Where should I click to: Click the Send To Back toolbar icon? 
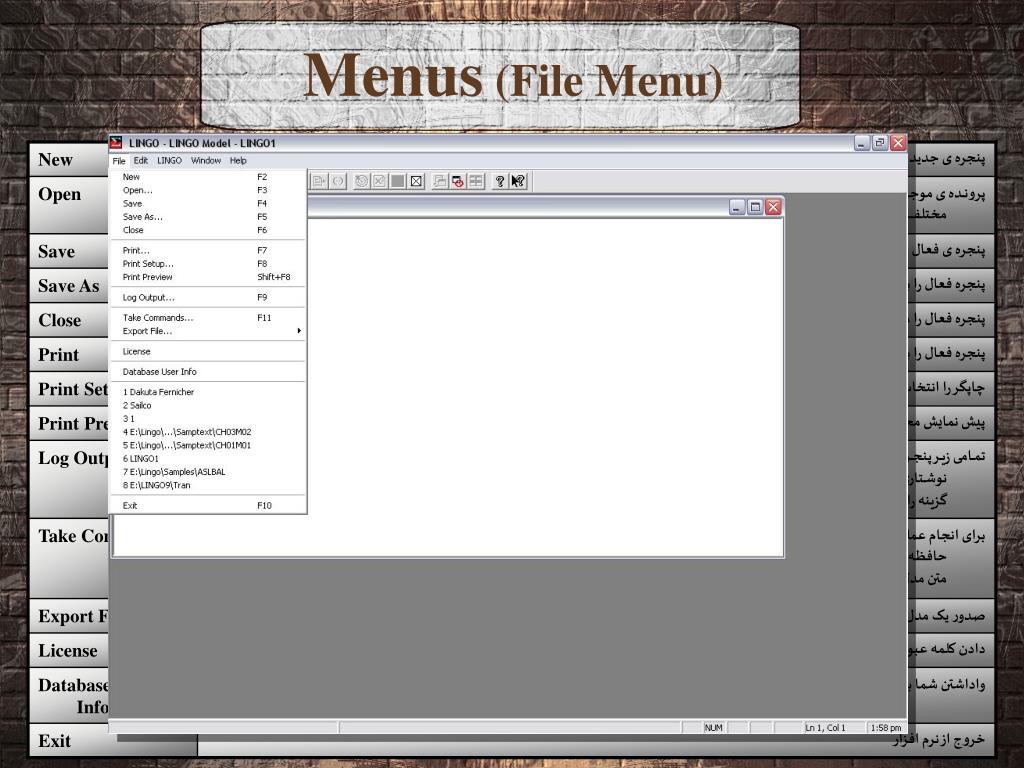pos(440,181)
